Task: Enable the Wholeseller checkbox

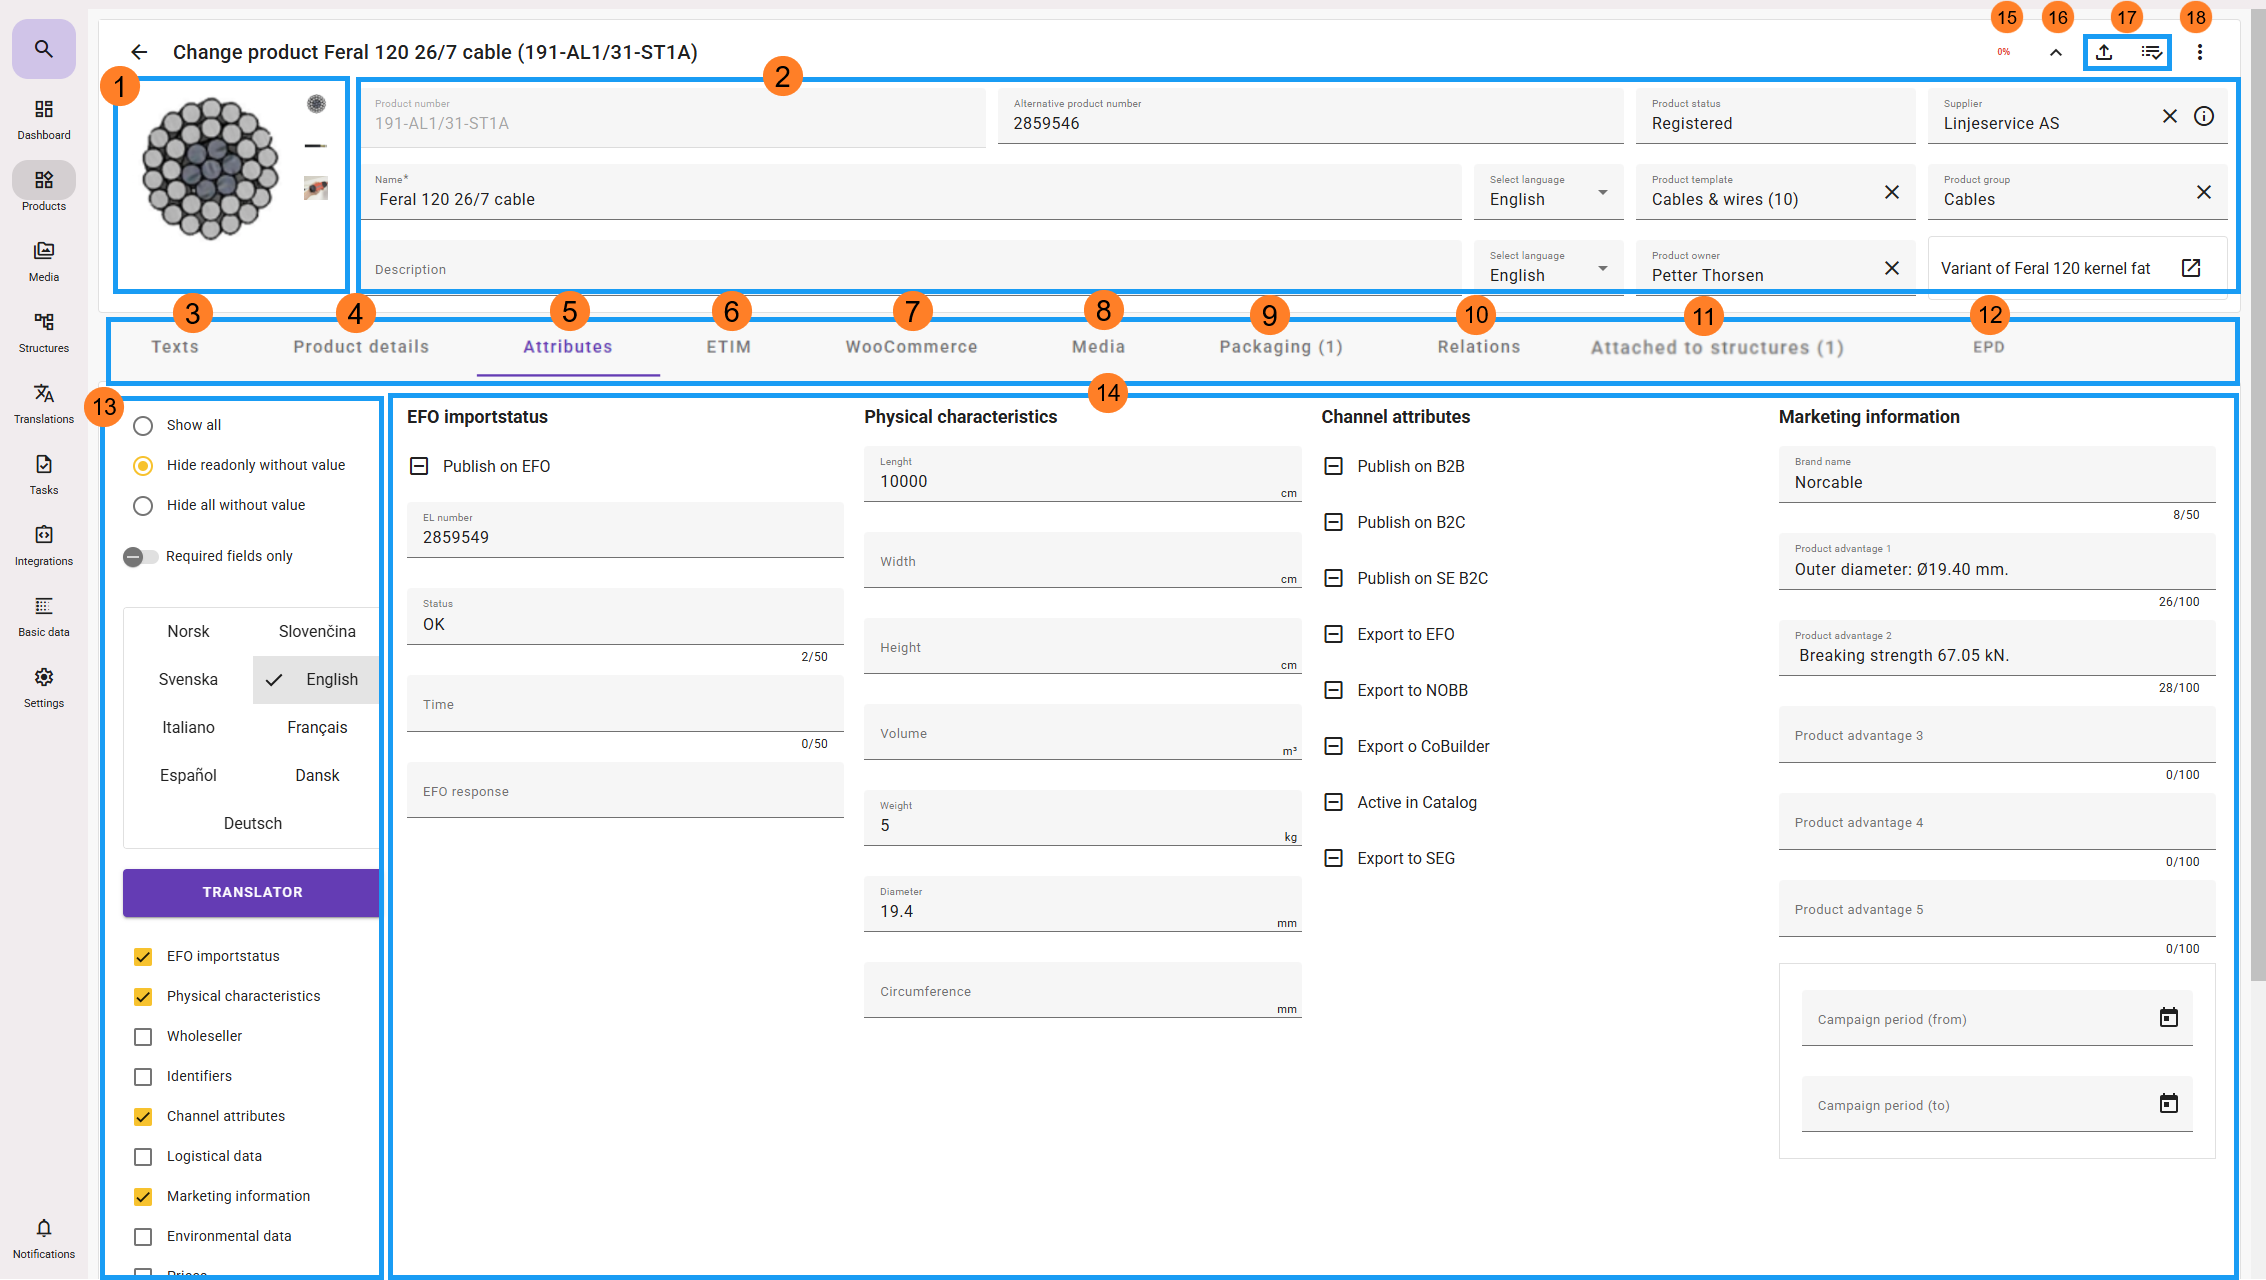Action: tap(143, 1037)
